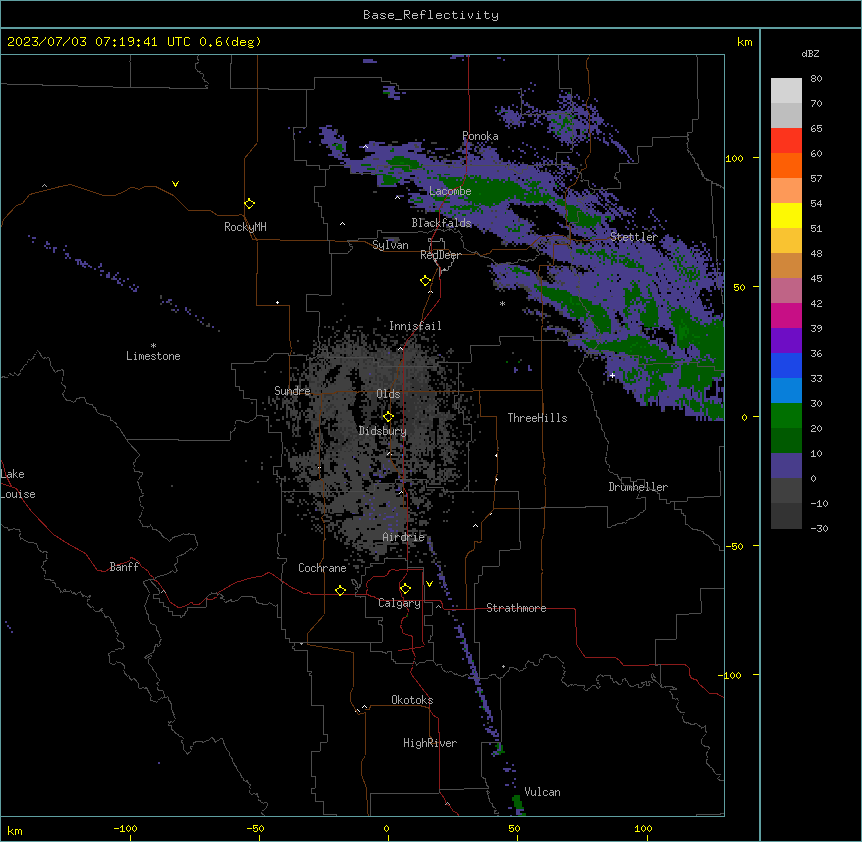The height and width of the screenshot is (842, 862).
Task: Click the Cochrane city label
Action: pos(322,568)
